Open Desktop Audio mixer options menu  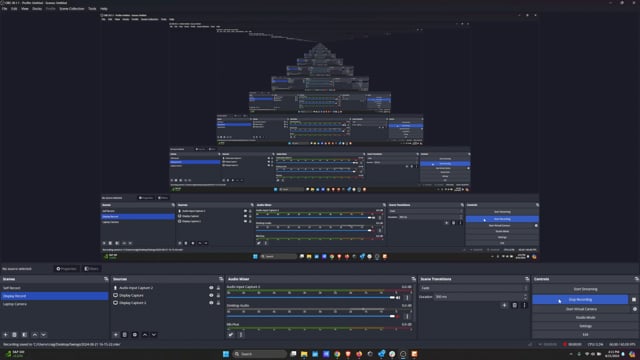click(407, 316)
